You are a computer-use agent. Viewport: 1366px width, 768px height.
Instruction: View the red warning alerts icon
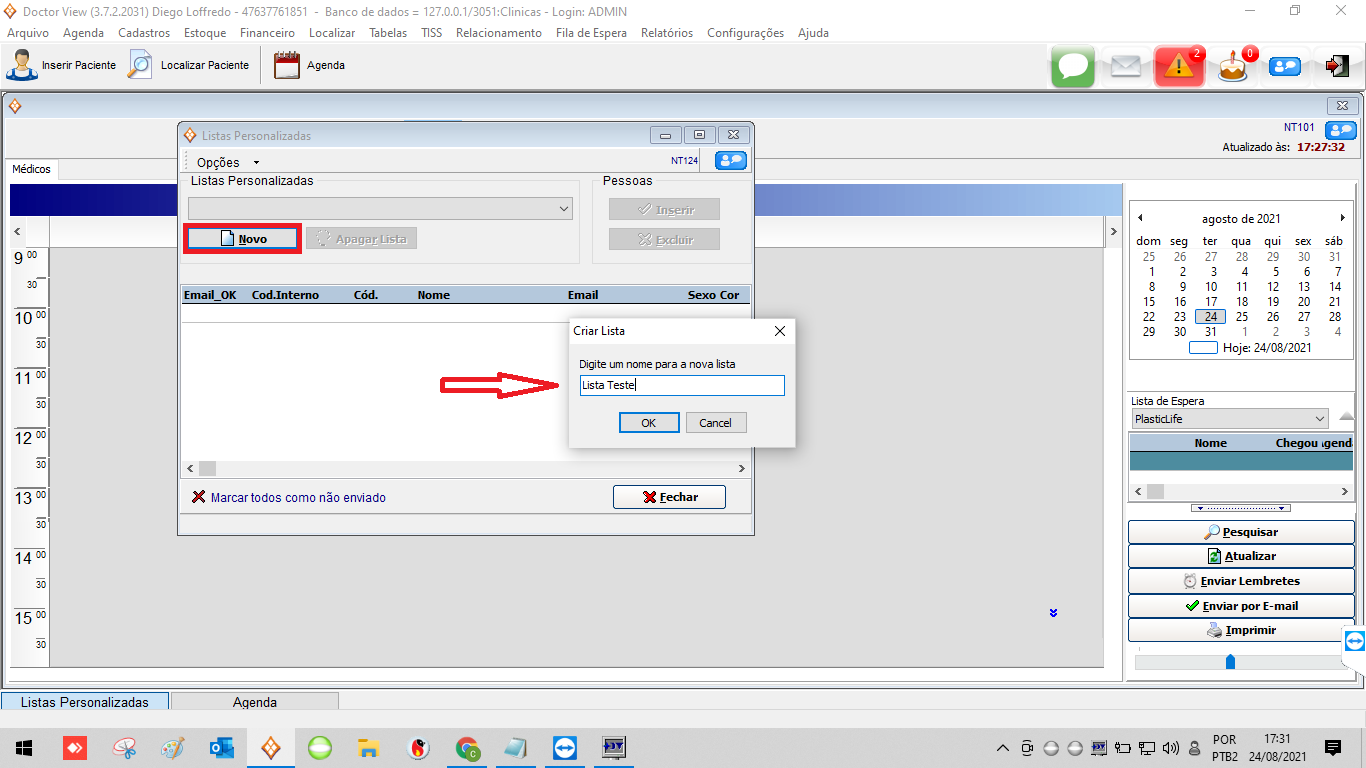(x=1179, y=66)
